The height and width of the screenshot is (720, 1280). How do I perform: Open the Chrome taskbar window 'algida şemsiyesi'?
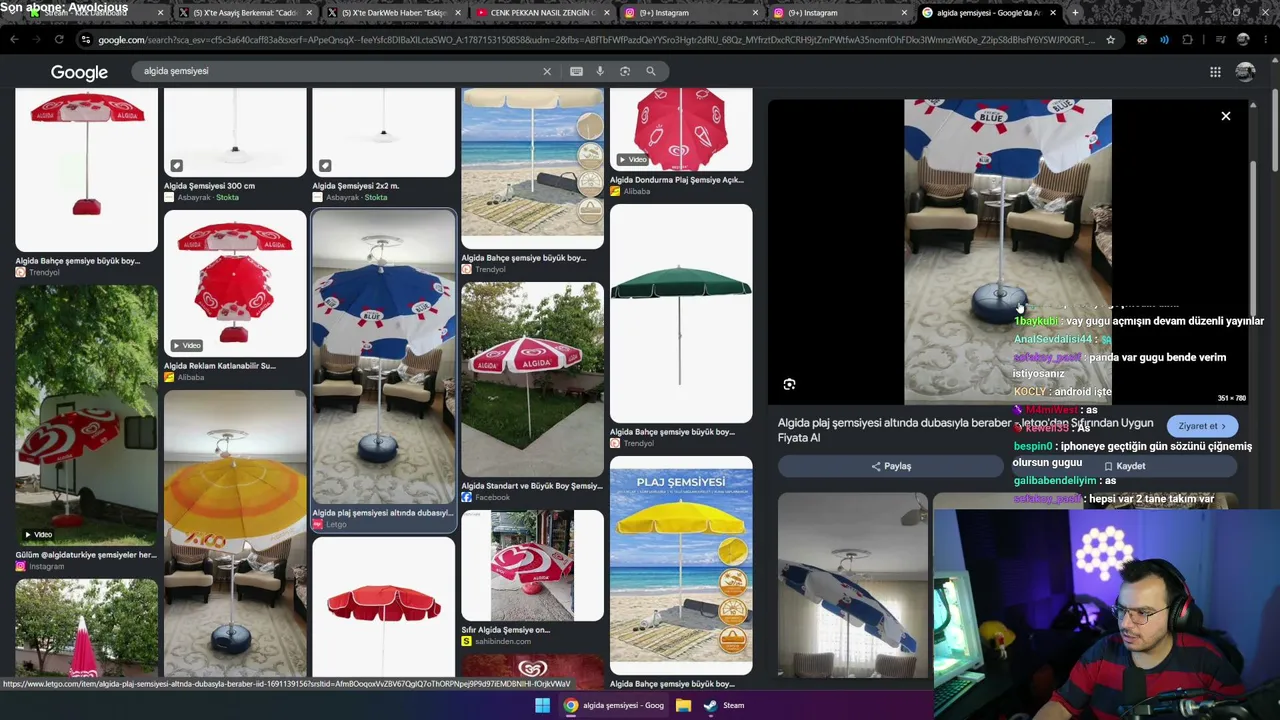click(x=613, y=705)
